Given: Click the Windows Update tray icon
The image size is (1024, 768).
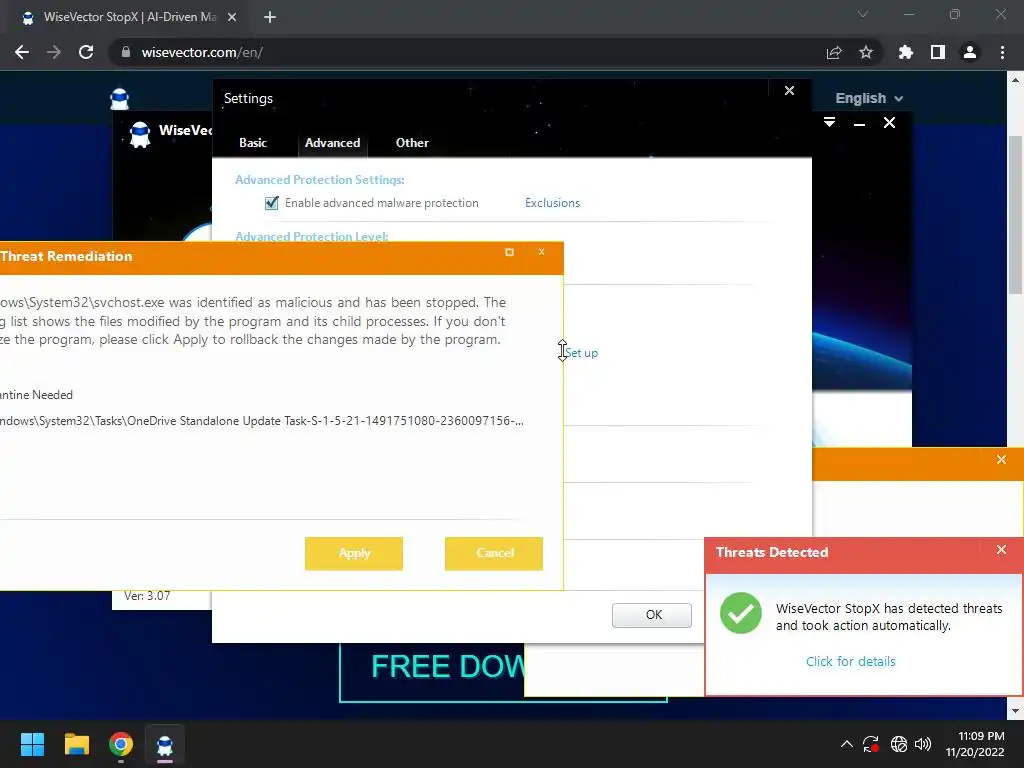Looking at the screenshot, I should tap(871, 744).
